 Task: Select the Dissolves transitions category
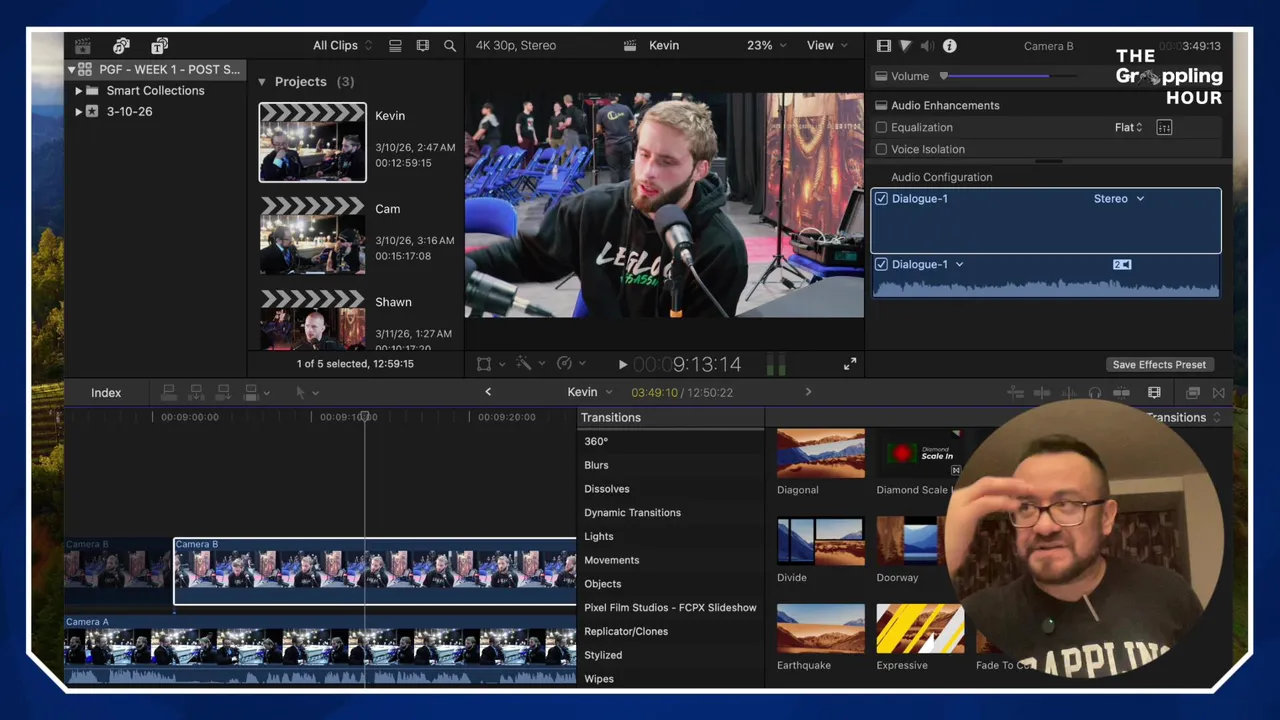(607, 489)
